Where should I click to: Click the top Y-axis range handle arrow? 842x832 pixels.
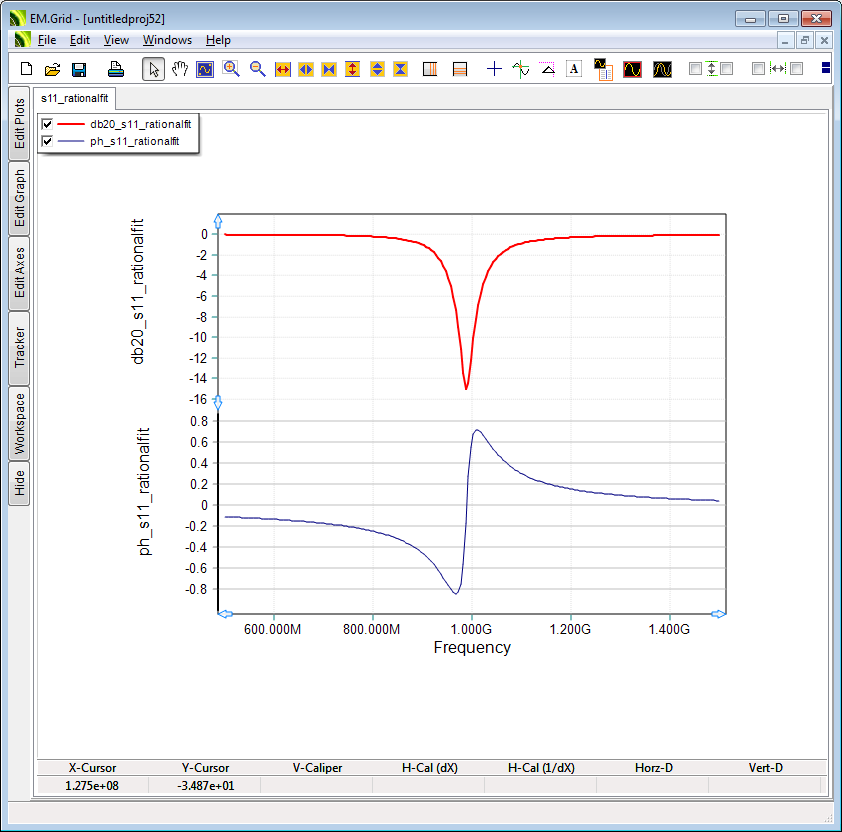point(219,221)
